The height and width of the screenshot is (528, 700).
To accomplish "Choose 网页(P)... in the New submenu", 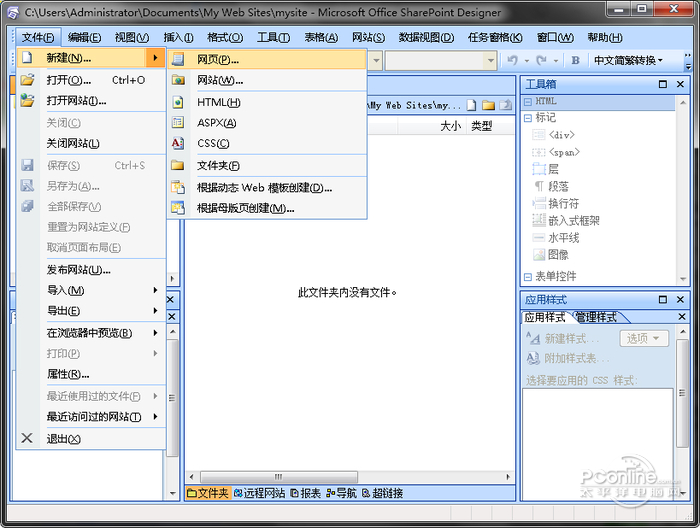I will pyautogui.click(x=267, y=59).
